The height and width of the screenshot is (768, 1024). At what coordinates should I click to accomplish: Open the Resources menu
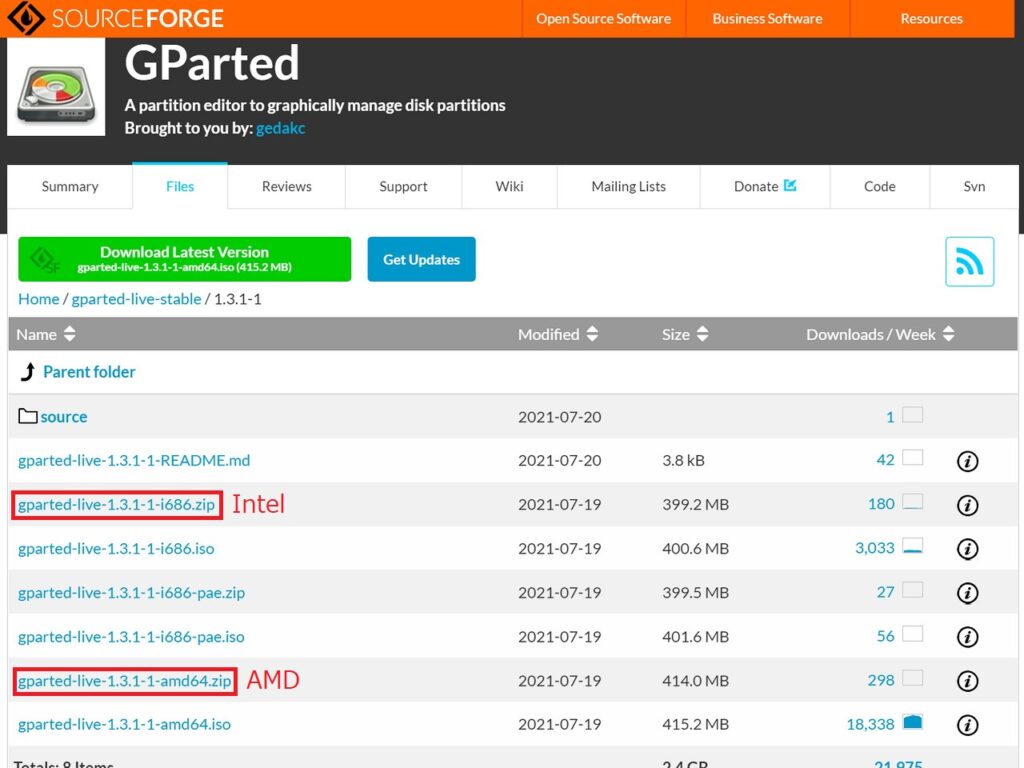point(931,18)
